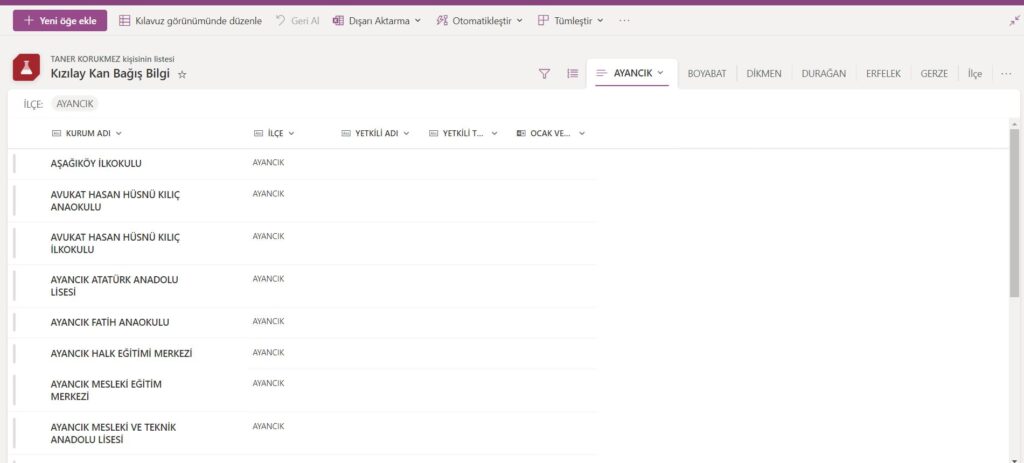Viewport: 1024px width, 463px height.
Task: Open the toolbar more options ellipsis
Action: coord(624,20)
